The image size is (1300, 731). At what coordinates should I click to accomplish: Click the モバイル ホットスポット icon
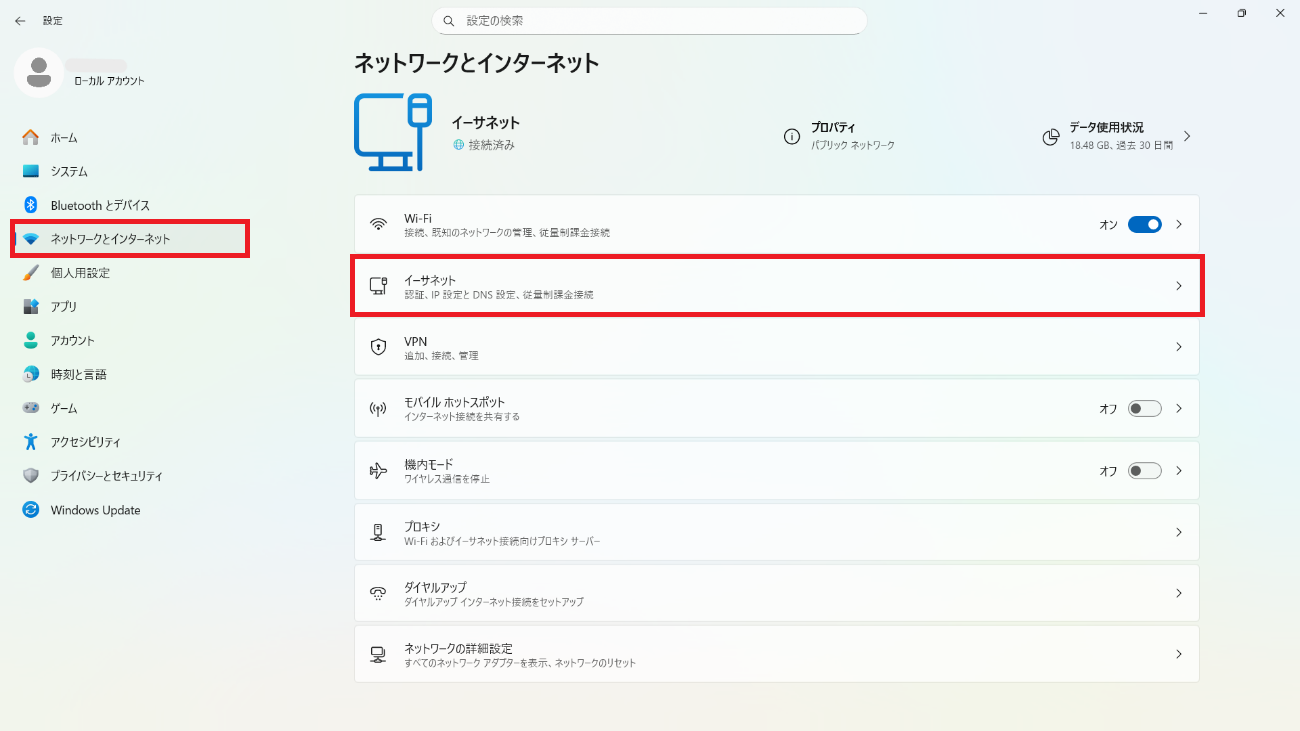[380, 408]
